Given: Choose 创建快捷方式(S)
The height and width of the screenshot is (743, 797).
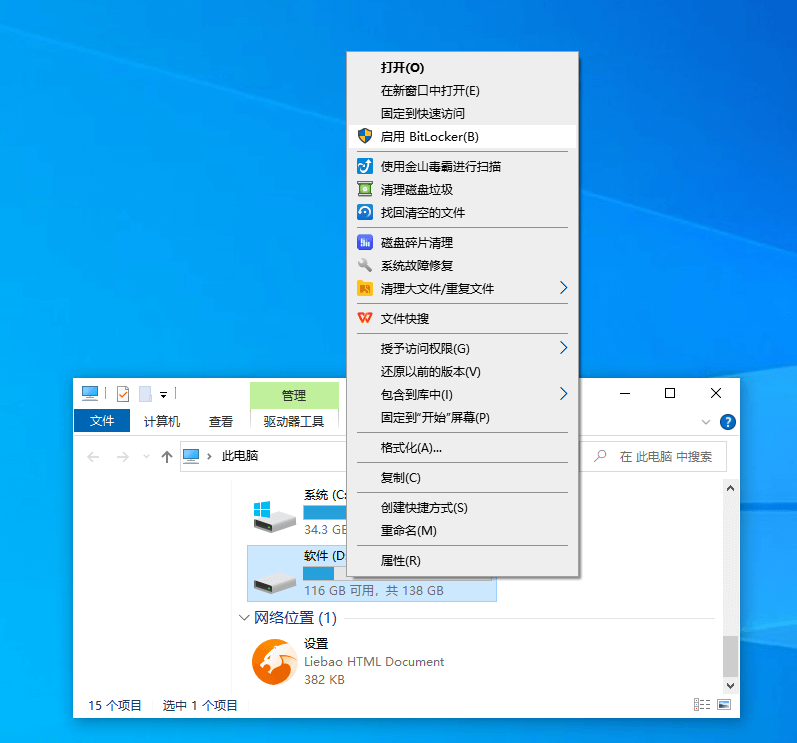Looking at the screenshot, I should (x=462, y=508).
